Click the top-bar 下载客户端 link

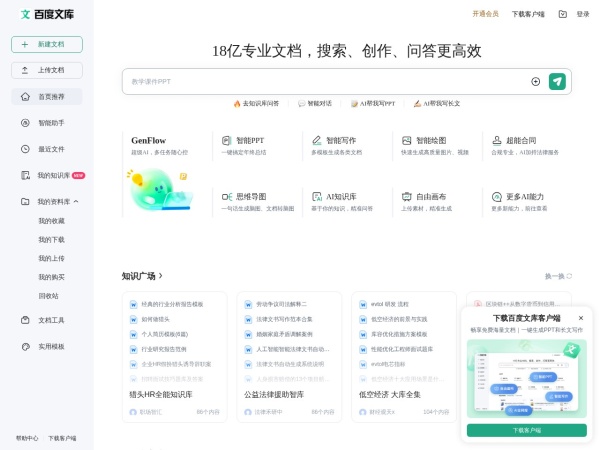pos(528,14)
